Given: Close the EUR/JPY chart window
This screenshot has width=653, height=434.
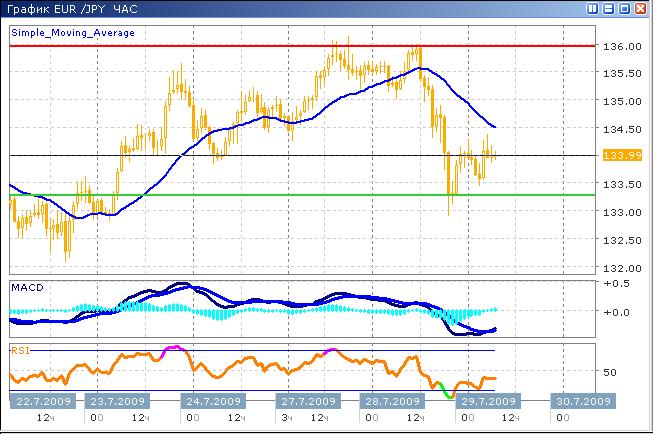Looking at the screenshot, I should 641,8.
